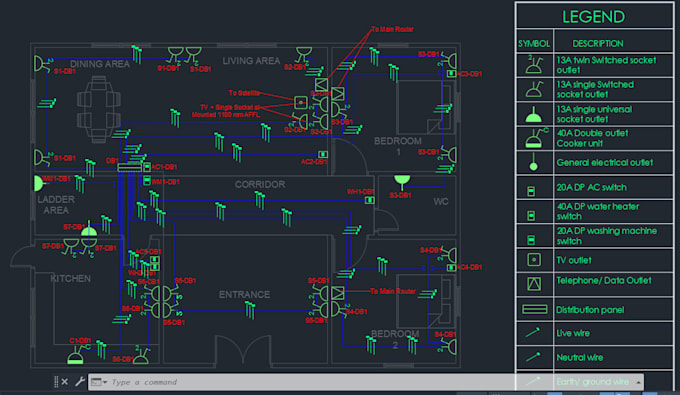Click '13A twin Switched socket outlet' description
The height and width of the screenshot is (395, 680).
click(x=606, y=65)
